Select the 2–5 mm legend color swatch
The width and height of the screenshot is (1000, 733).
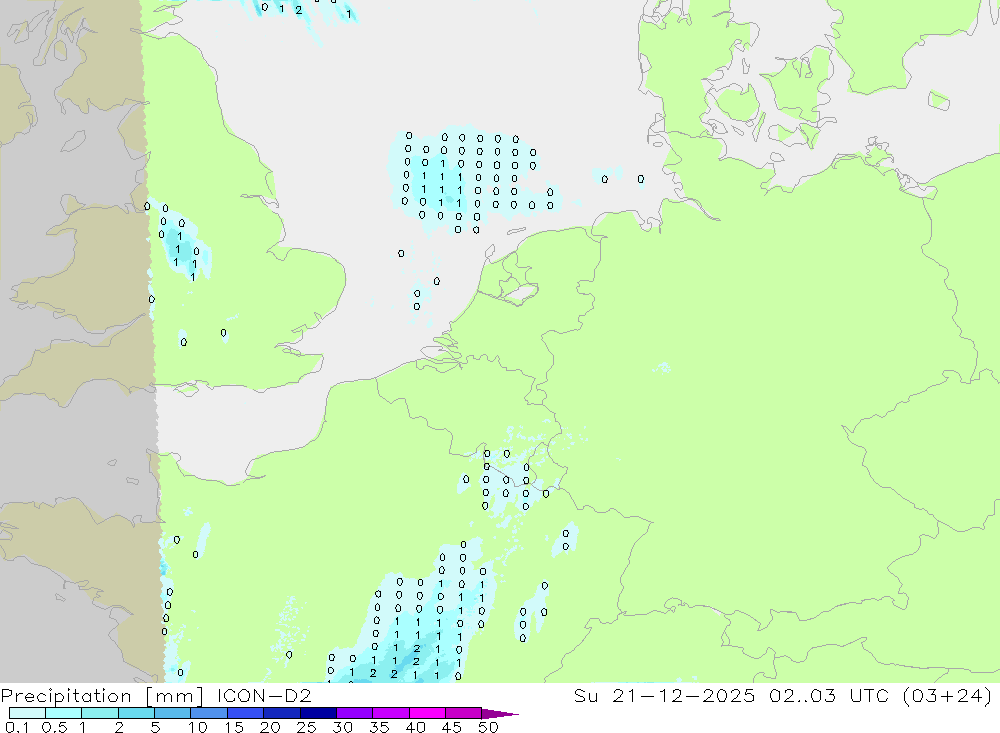[136, 713]
